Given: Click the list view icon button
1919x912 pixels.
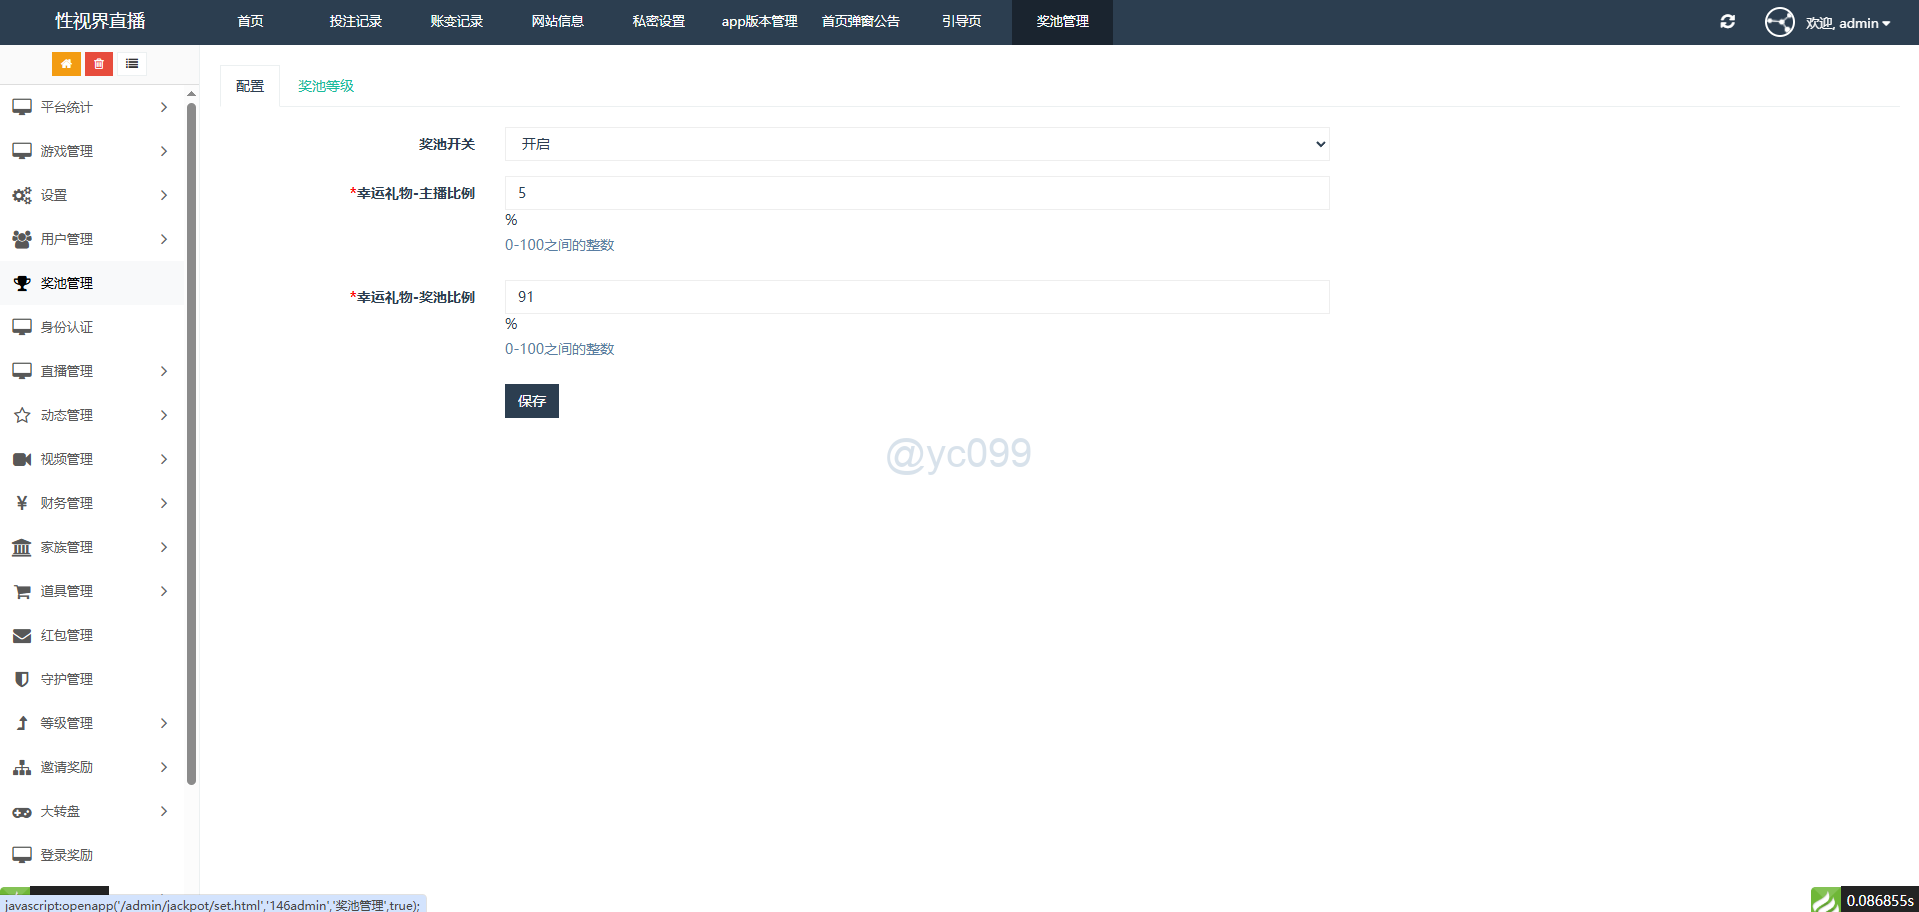Looking at the screenshot, I should tap(132, 64).
